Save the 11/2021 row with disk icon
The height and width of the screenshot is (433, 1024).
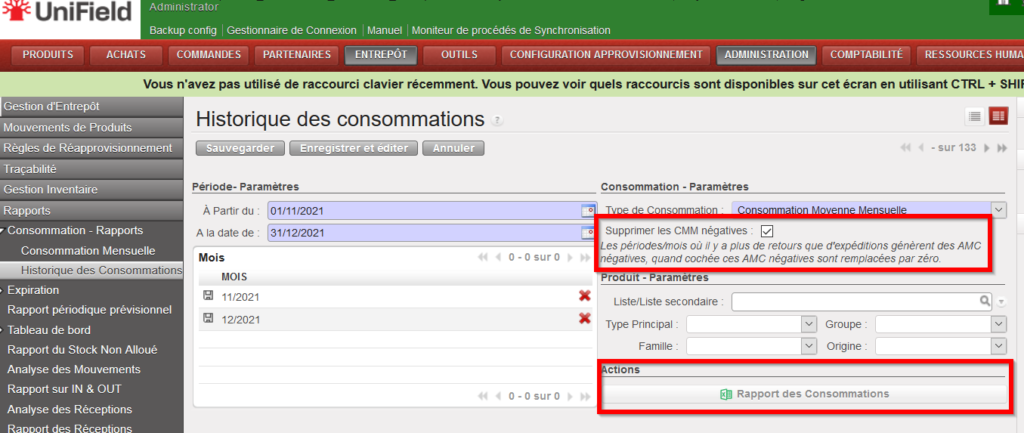click(208, 296)
